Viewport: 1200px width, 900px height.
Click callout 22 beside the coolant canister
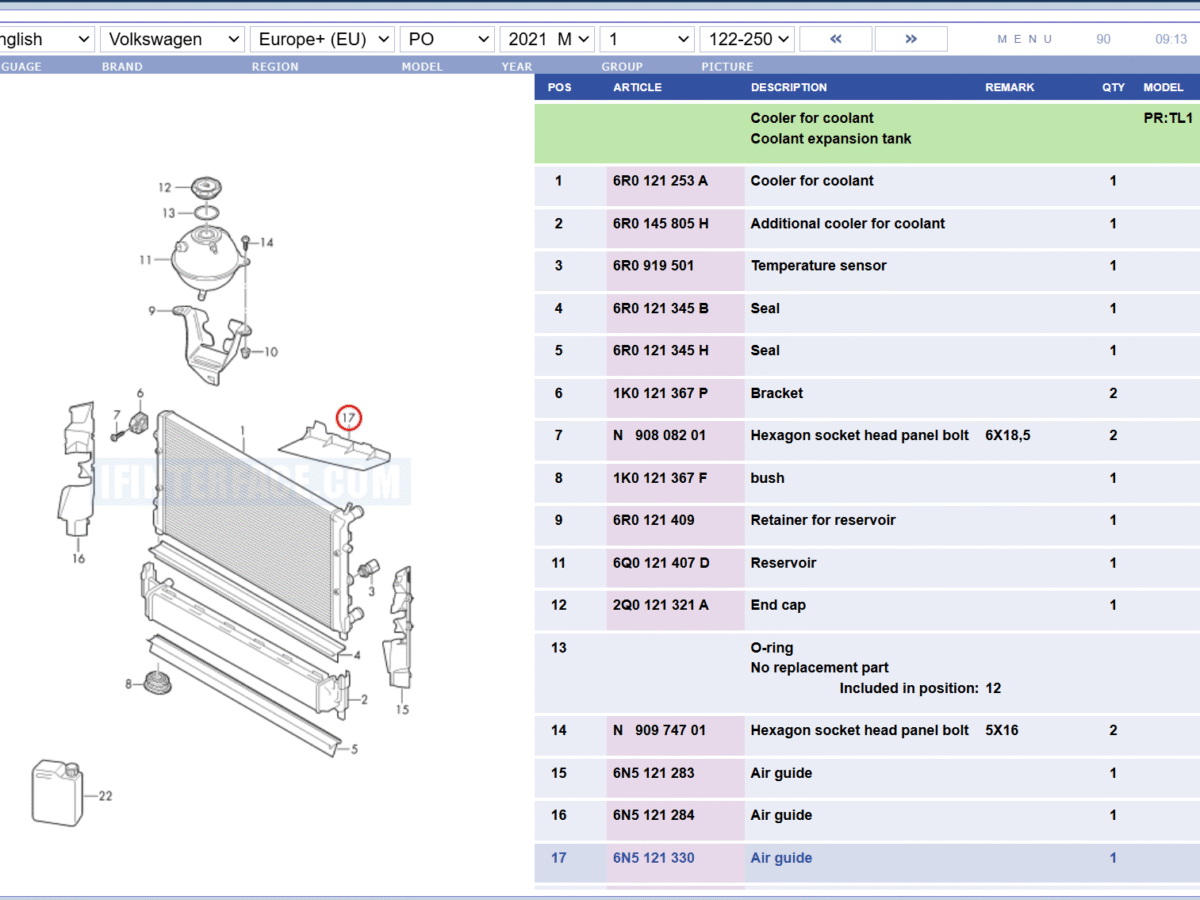[105, 796]
